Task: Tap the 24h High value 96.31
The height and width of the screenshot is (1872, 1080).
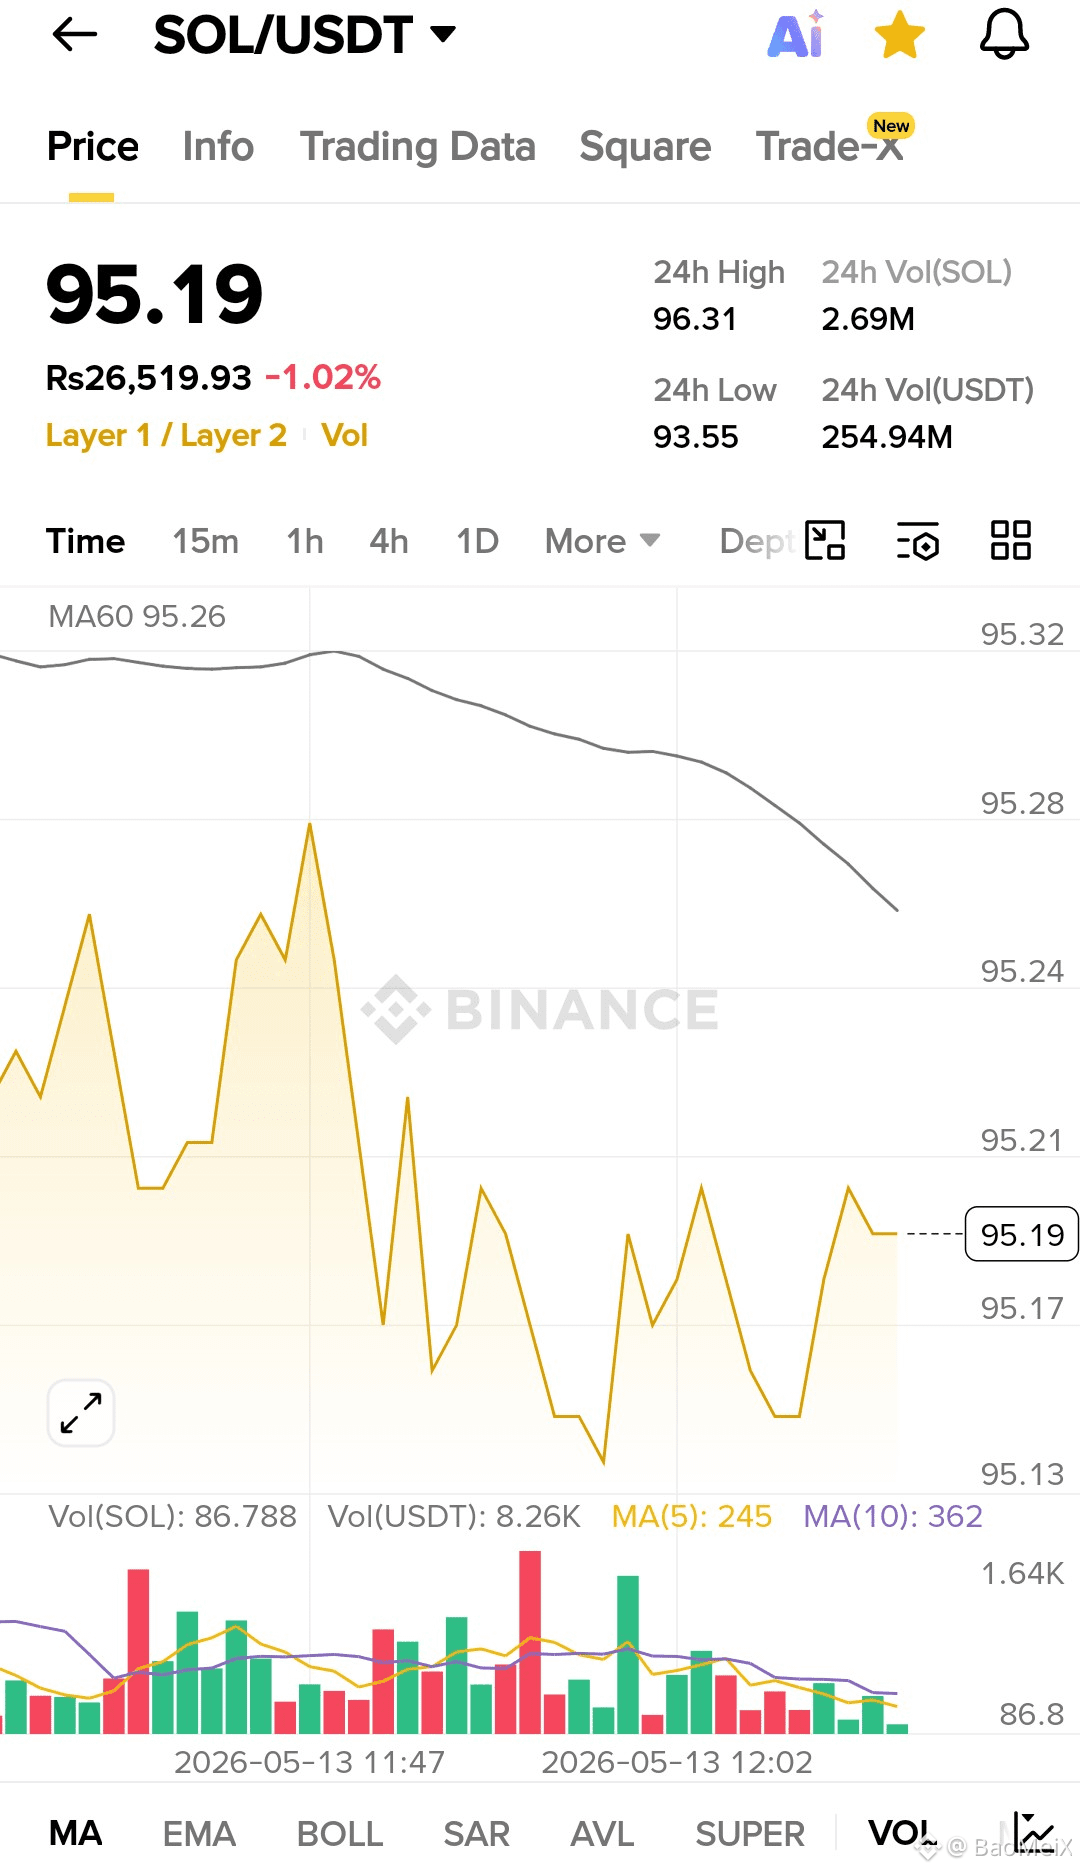Action: click(695, 319)
